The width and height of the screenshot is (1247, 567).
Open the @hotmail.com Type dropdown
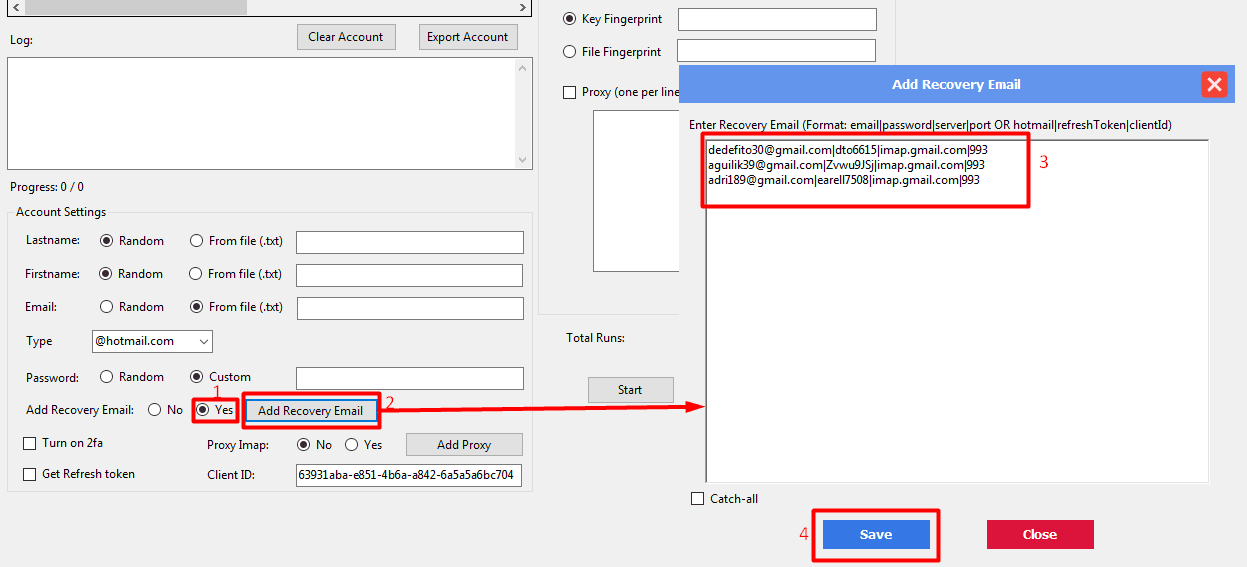pos(152,341)
